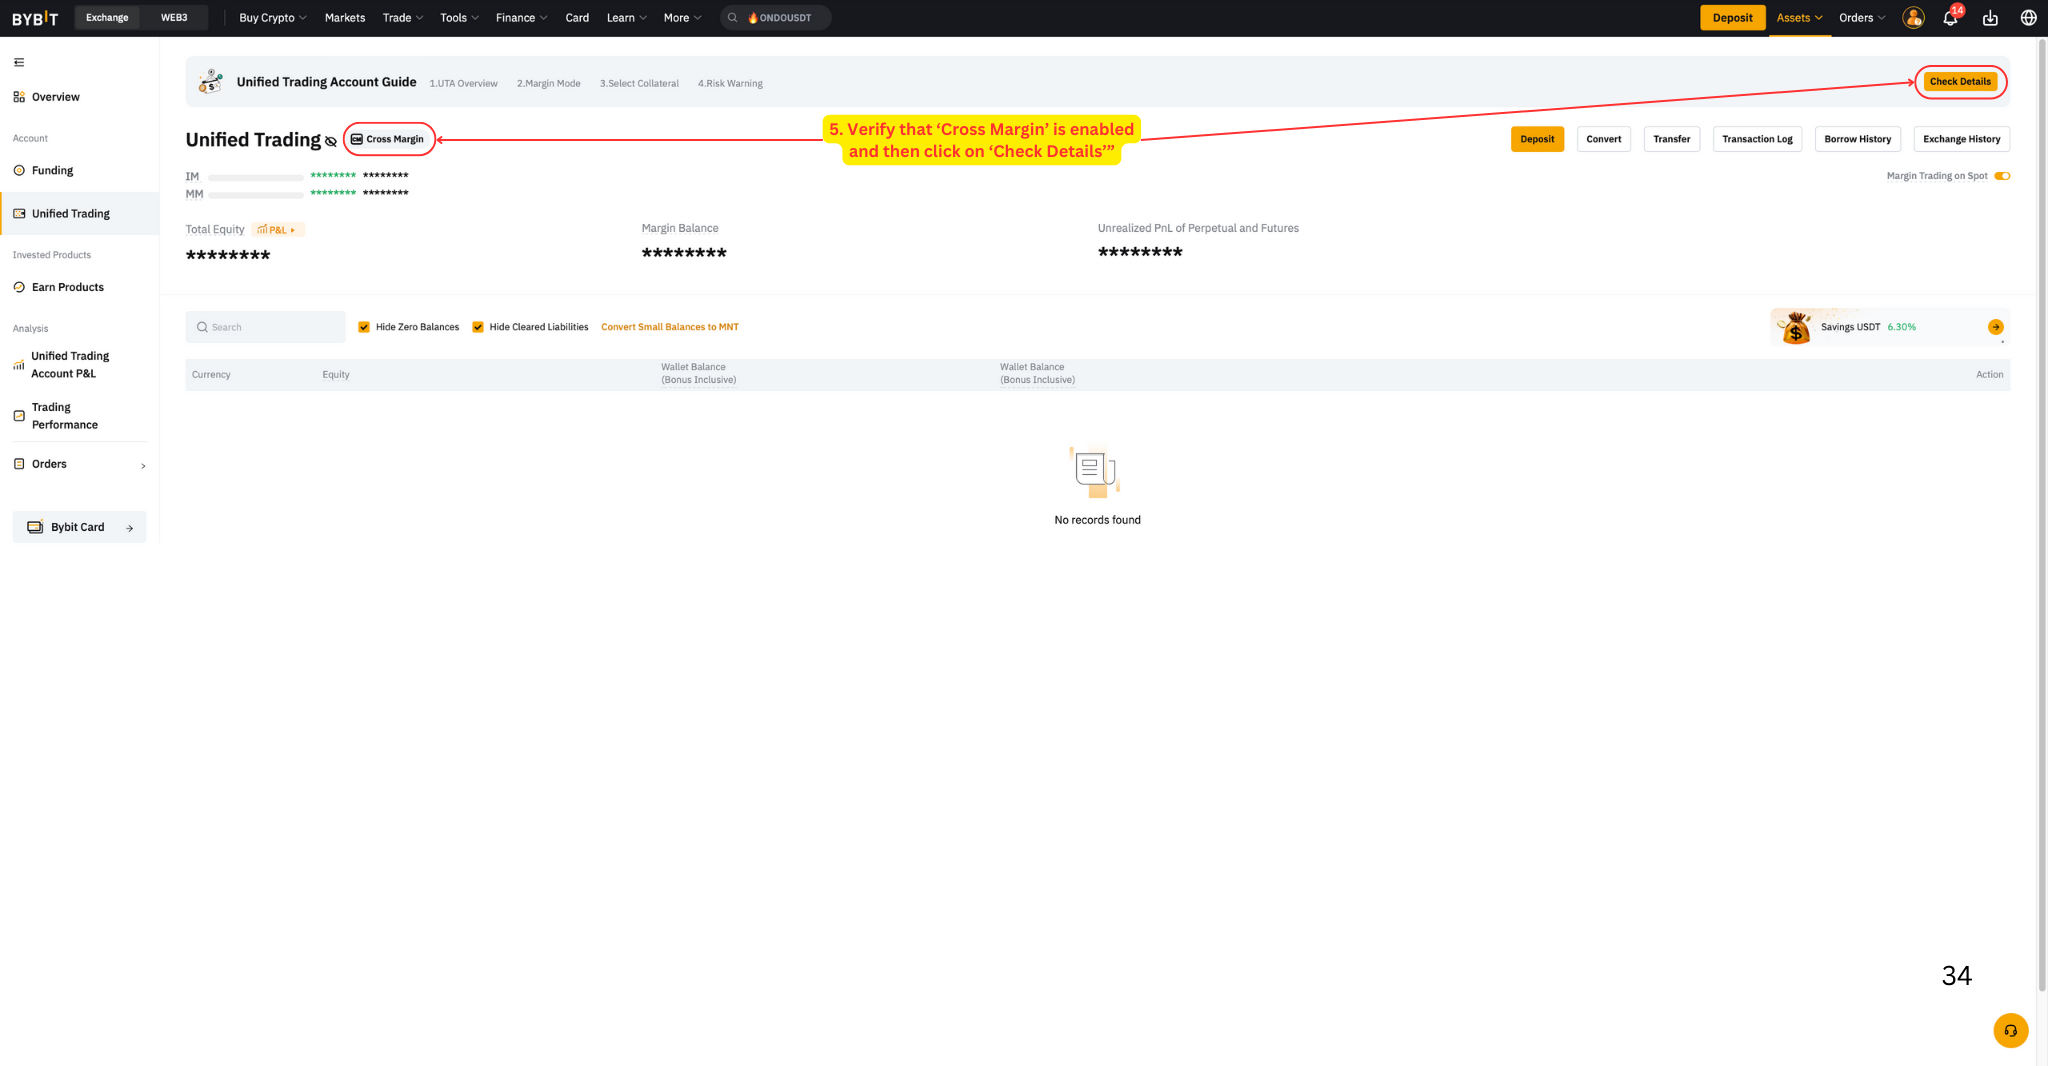Uncheck Hide Cleared Liabilities checkbox
Image resolution: width=2048 pixels, height=1066 pixels.
[478, 327]
